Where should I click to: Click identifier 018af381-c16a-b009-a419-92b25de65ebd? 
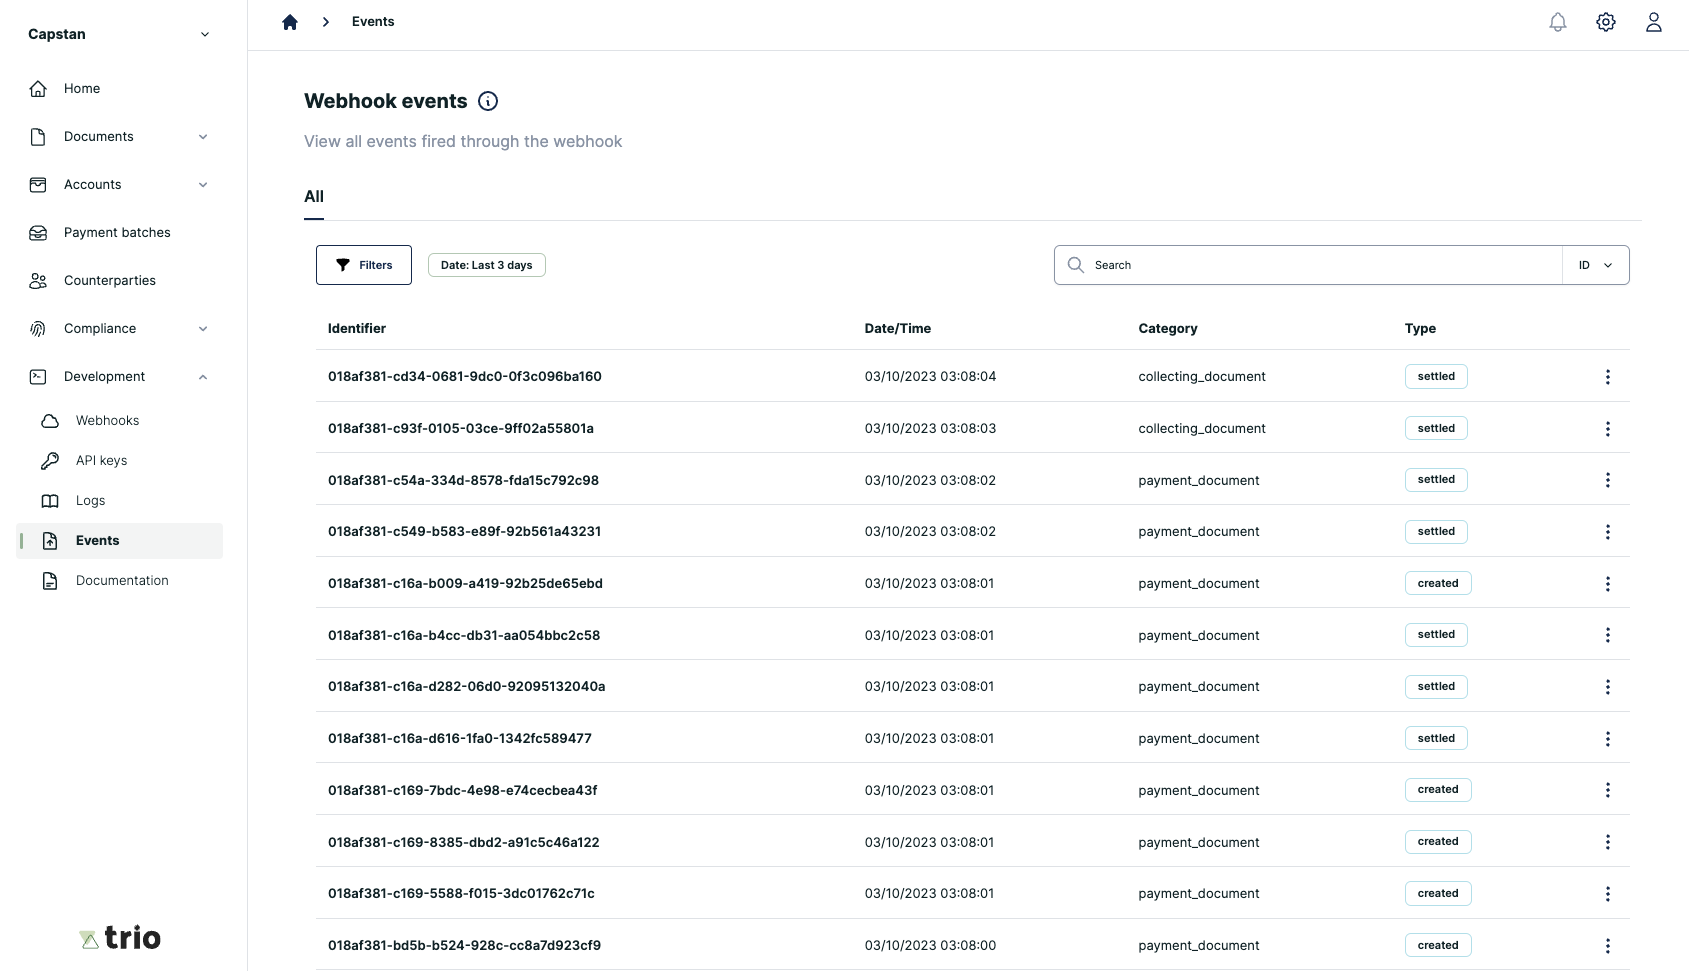pos(465,584)
